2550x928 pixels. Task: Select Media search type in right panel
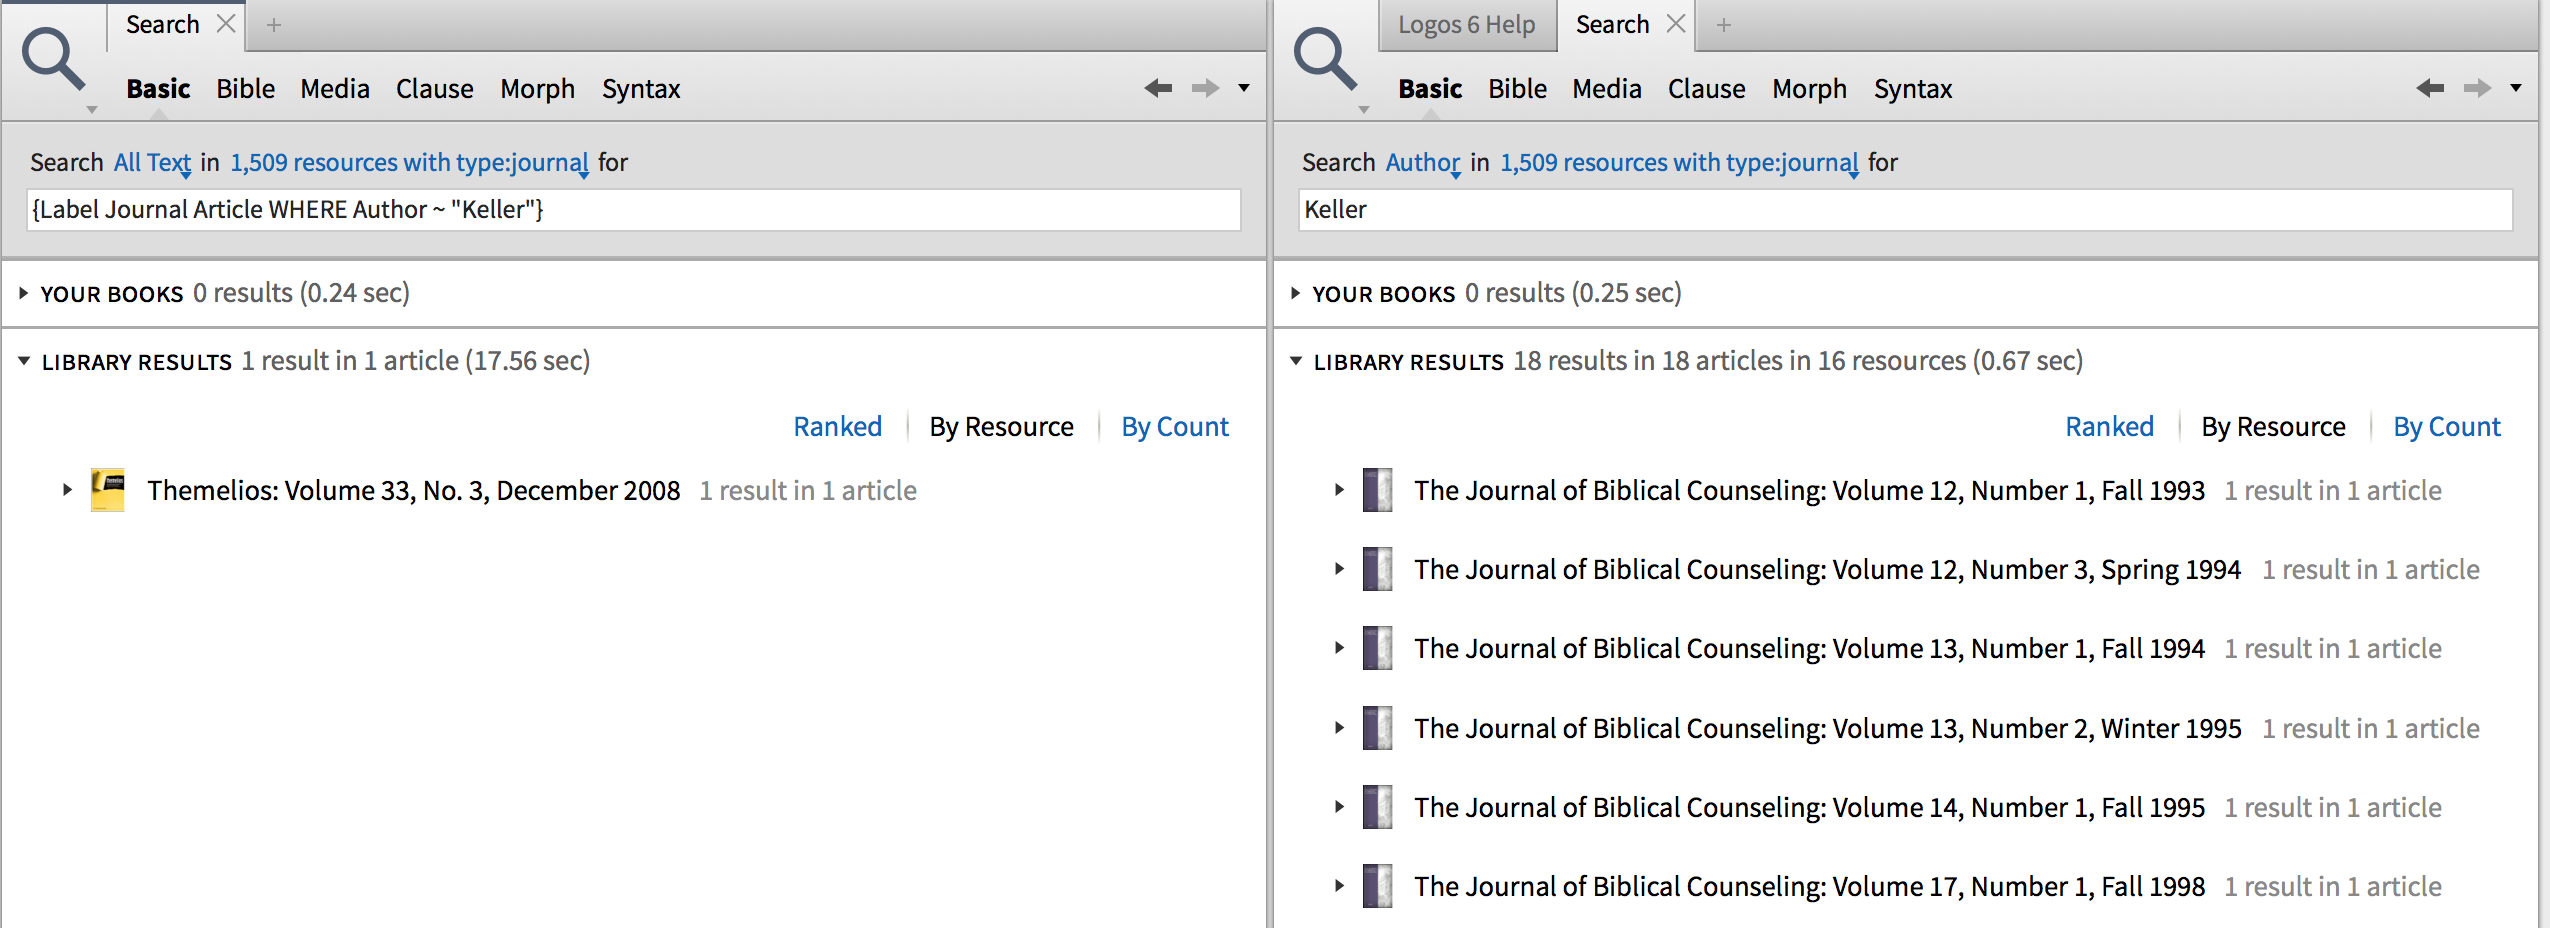[1607, 89]
